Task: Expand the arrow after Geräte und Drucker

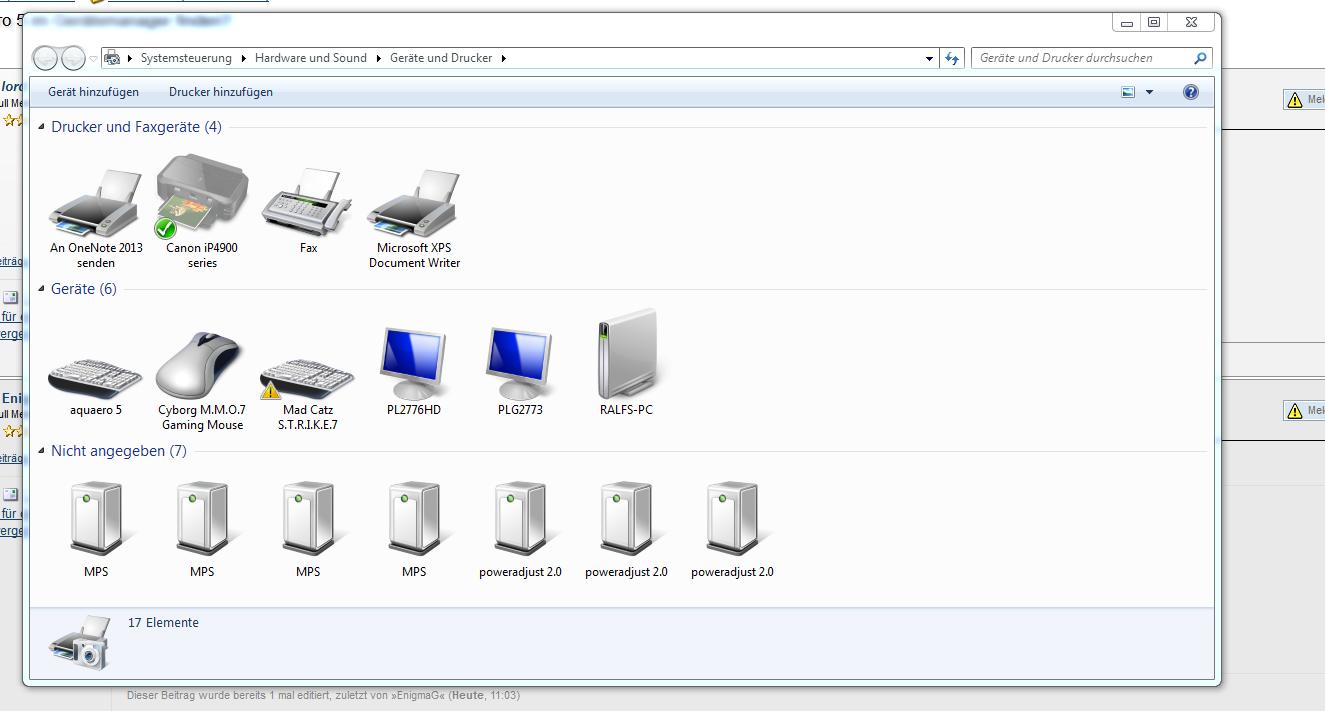Action: [x=503, y=58]
